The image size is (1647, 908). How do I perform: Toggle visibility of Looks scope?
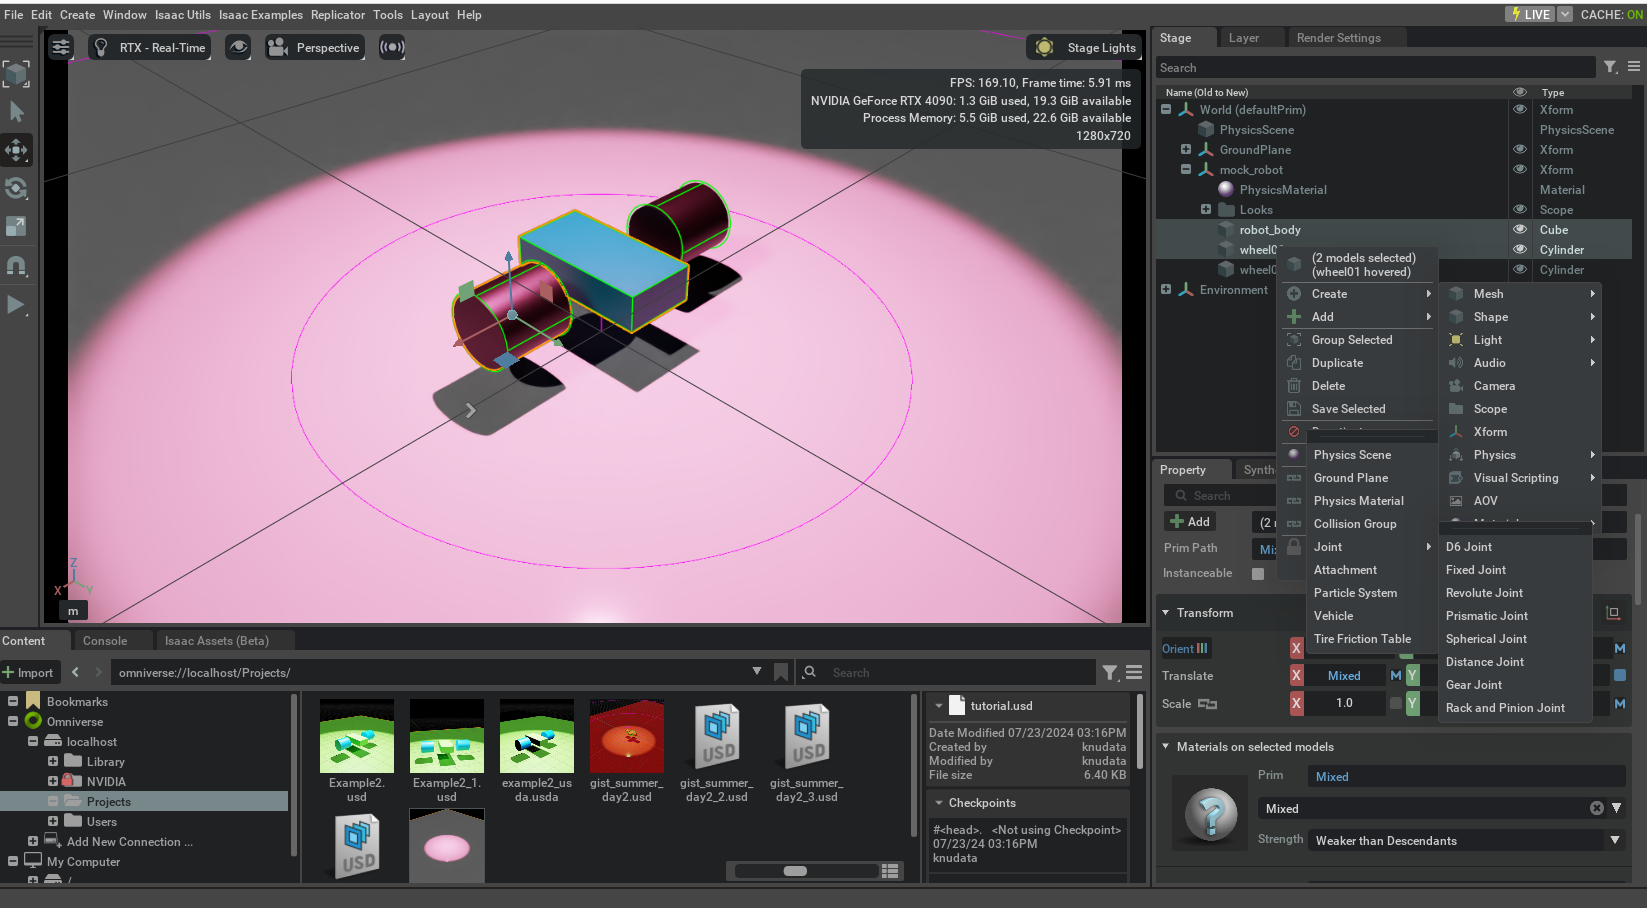click(1520, 209)
